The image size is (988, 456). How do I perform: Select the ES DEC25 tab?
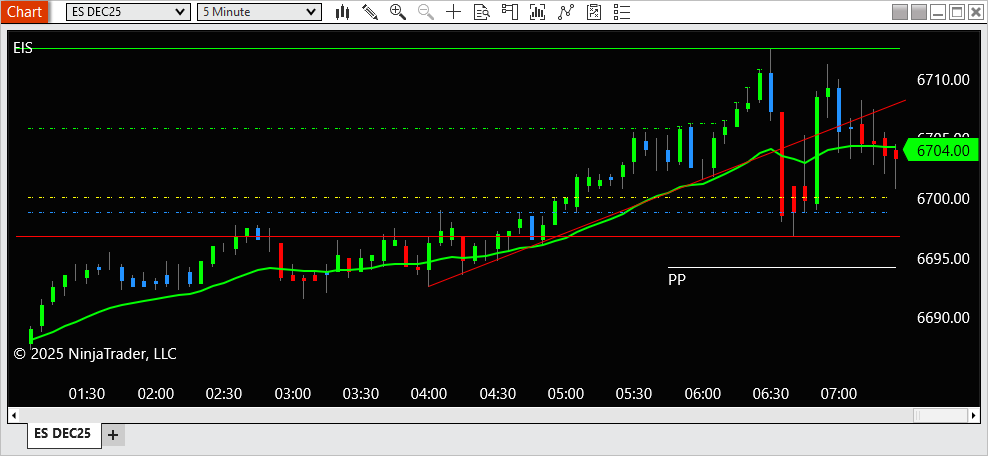[x=62, y=433]
